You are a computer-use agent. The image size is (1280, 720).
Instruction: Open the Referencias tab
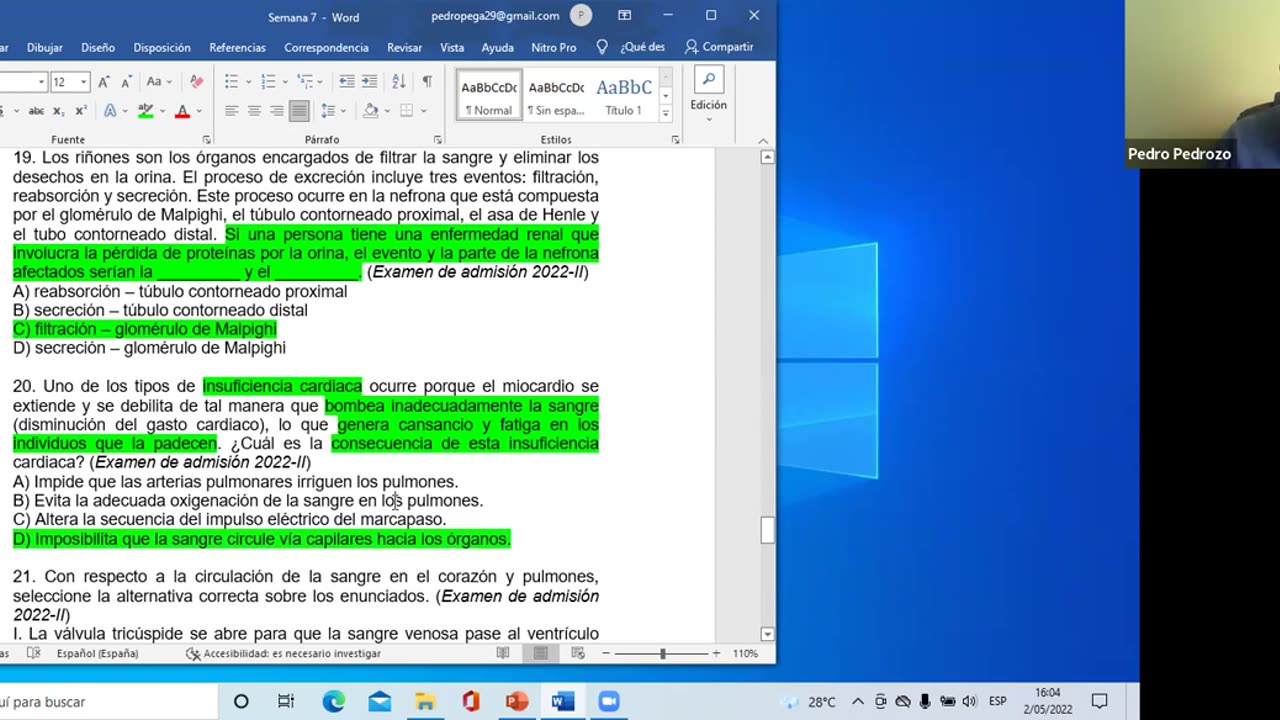coord(238,47)
